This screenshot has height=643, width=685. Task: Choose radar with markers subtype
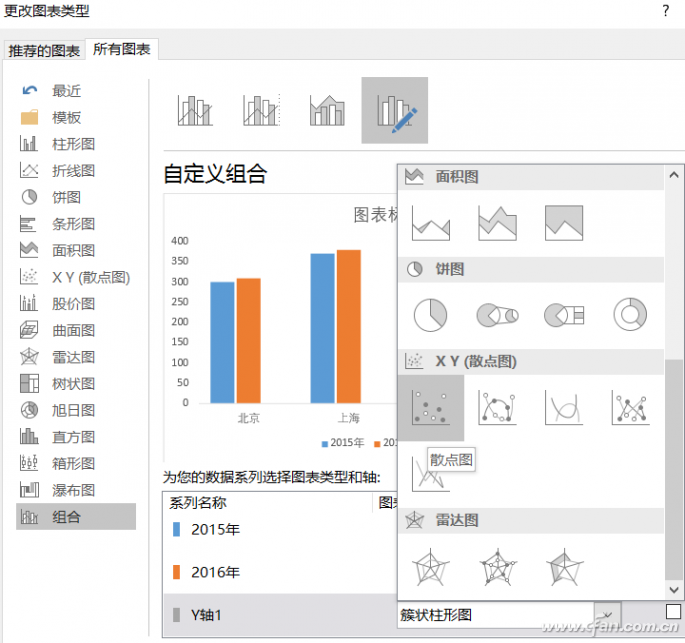click(497, 567)
